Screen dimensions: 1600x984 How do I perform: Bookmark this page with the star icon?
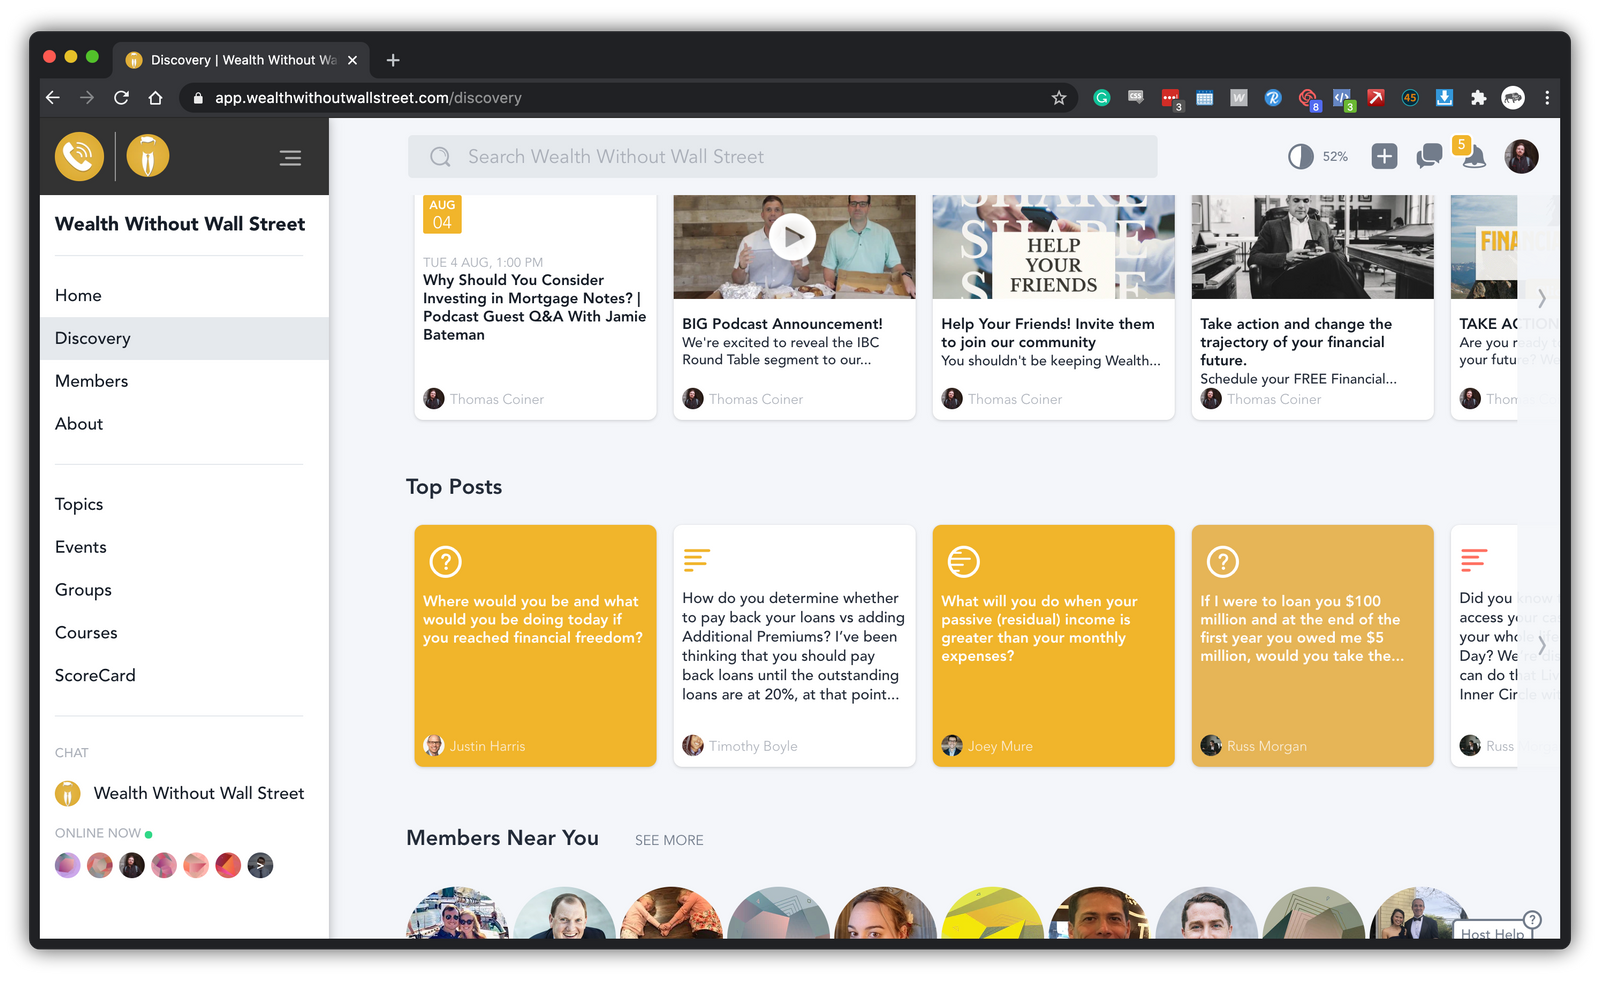click(1059, 98)
